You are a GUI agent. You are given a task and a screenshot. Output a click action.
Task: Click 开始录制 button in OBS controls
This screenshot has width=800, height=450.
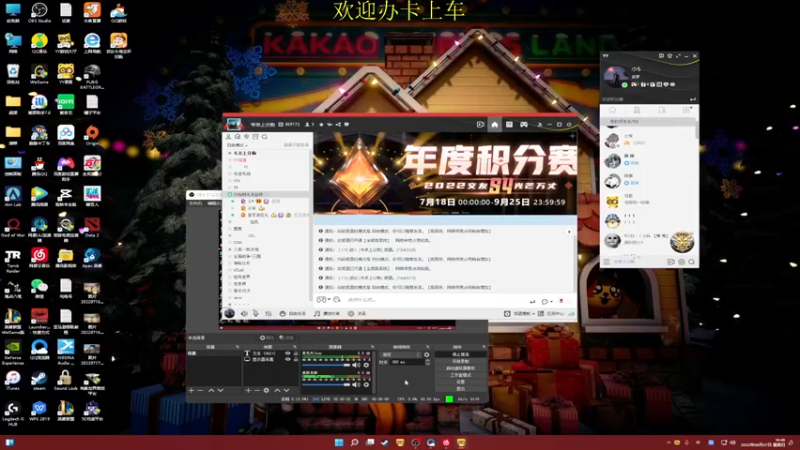tap(461, 361)
